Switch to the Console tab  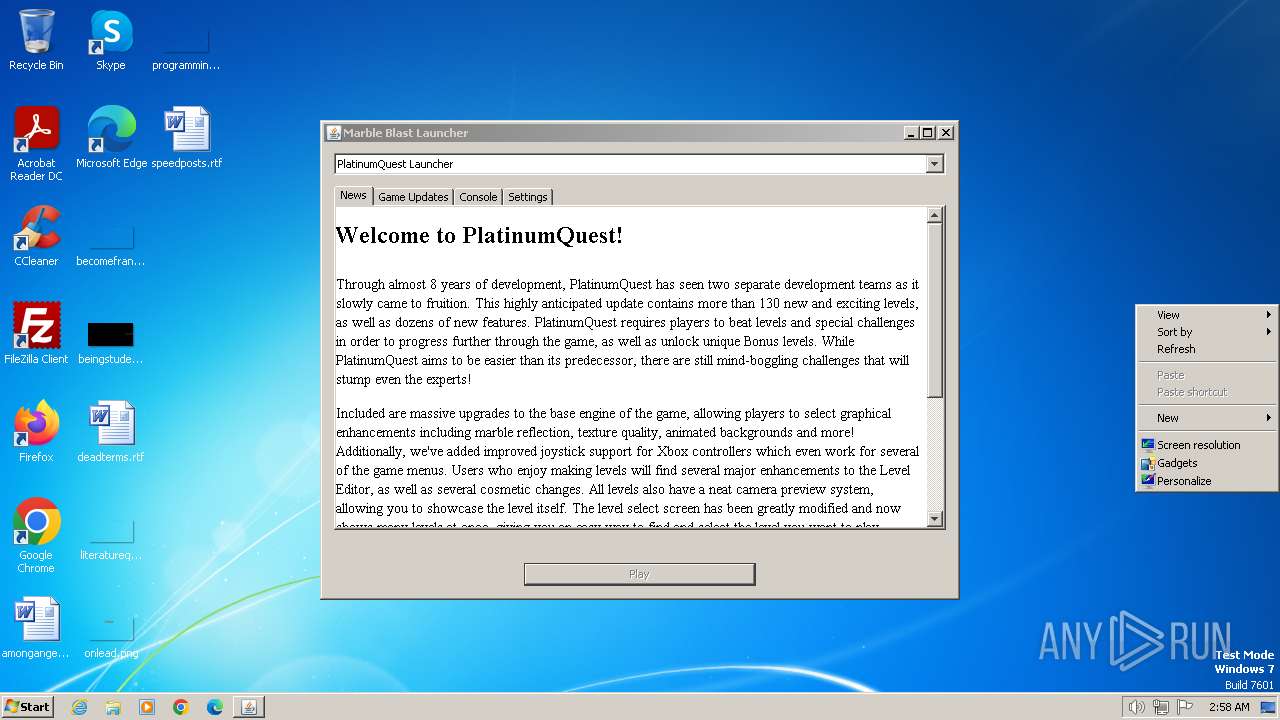click(x=478, y=197)
